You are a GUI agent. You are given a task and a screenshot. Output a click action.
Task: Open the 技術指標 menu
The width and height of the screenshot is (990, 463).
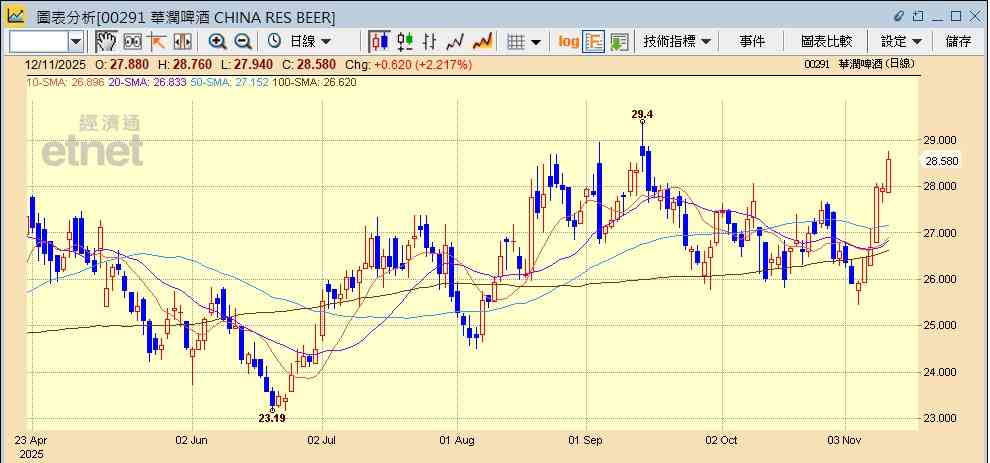677,41
